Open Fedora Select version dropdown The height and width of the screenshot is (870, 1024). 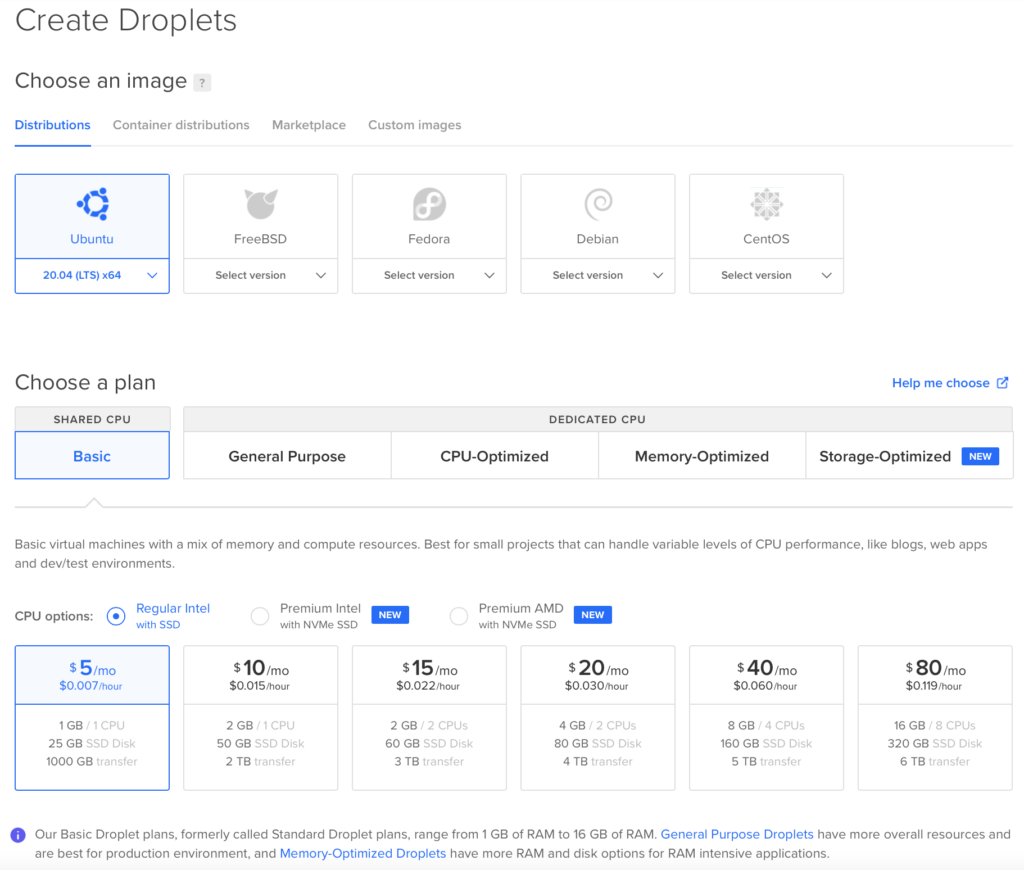pos(429,276)
